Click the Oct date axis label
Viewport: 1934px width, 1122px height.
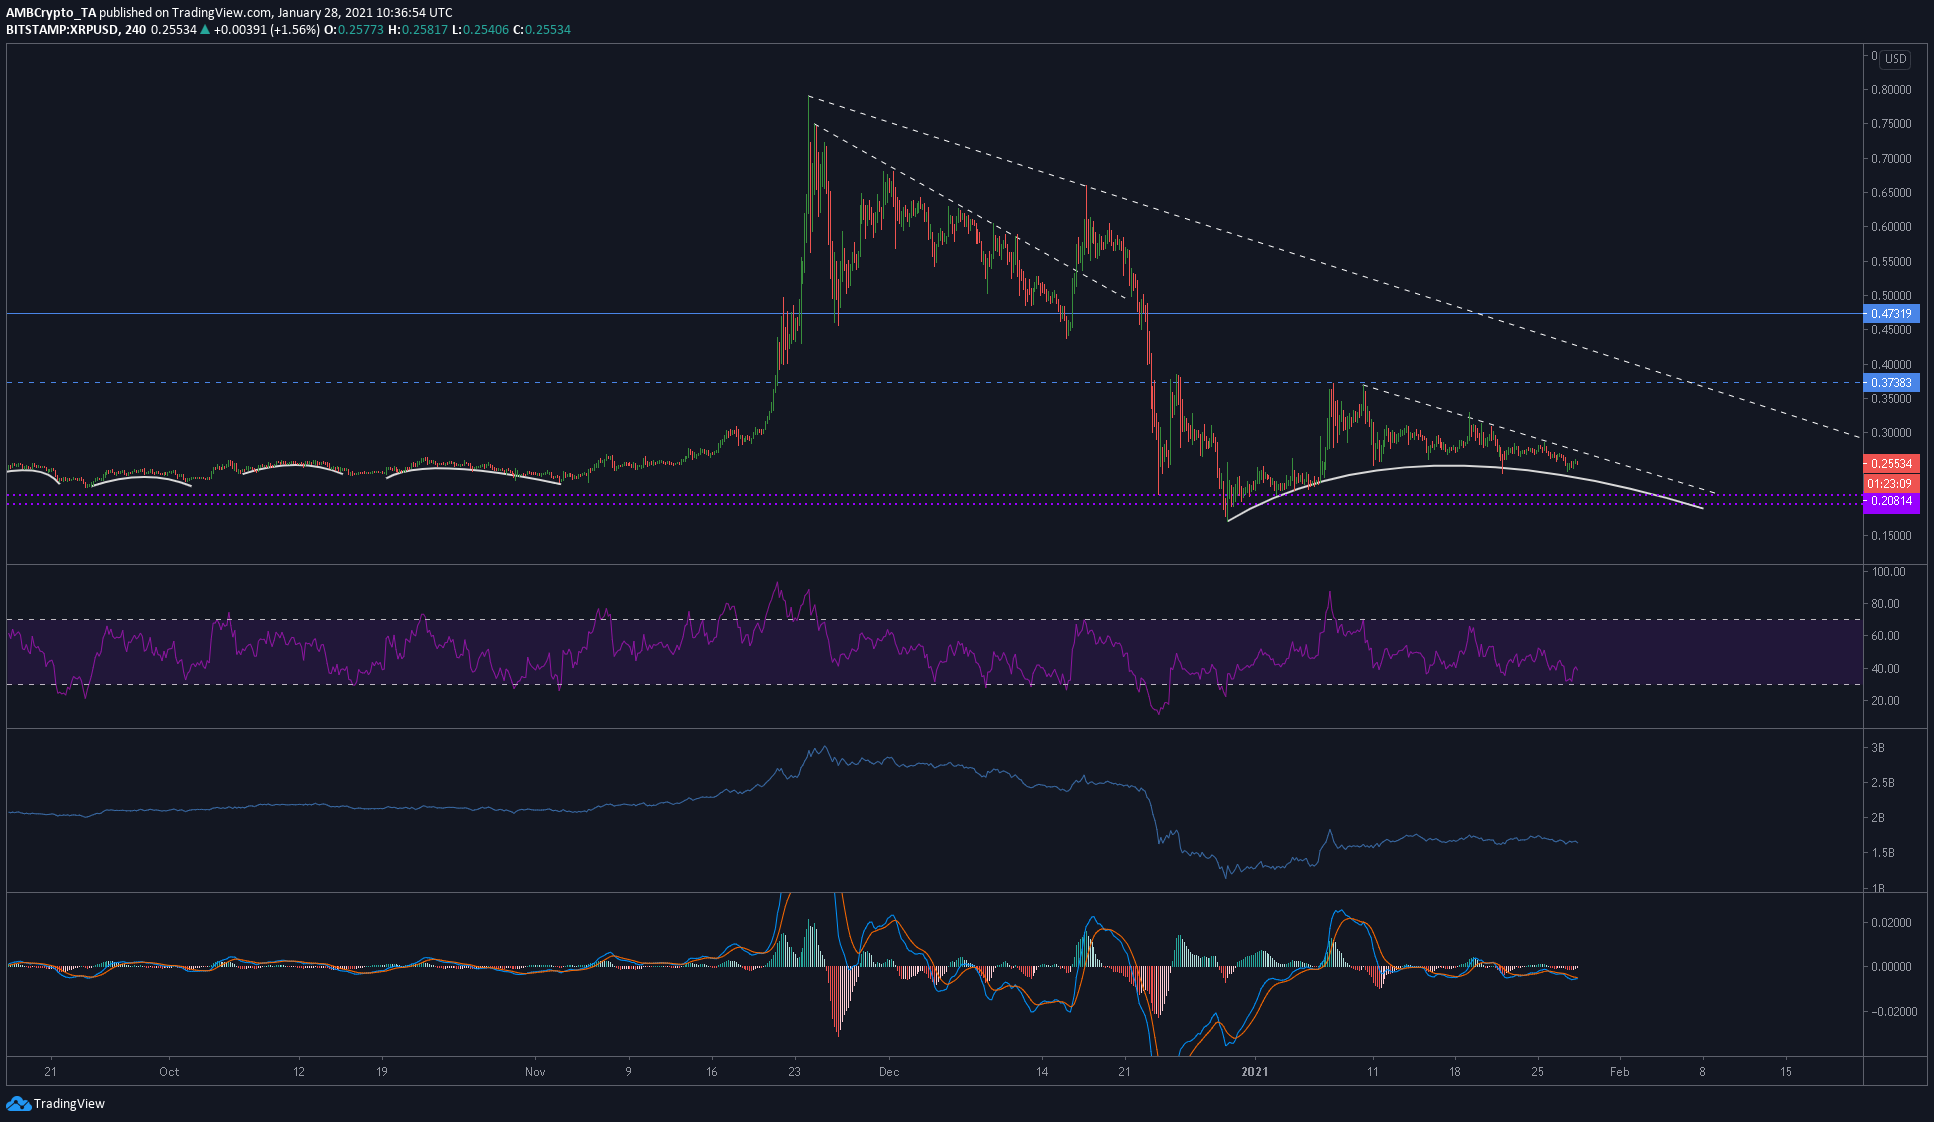point(169,1072)
